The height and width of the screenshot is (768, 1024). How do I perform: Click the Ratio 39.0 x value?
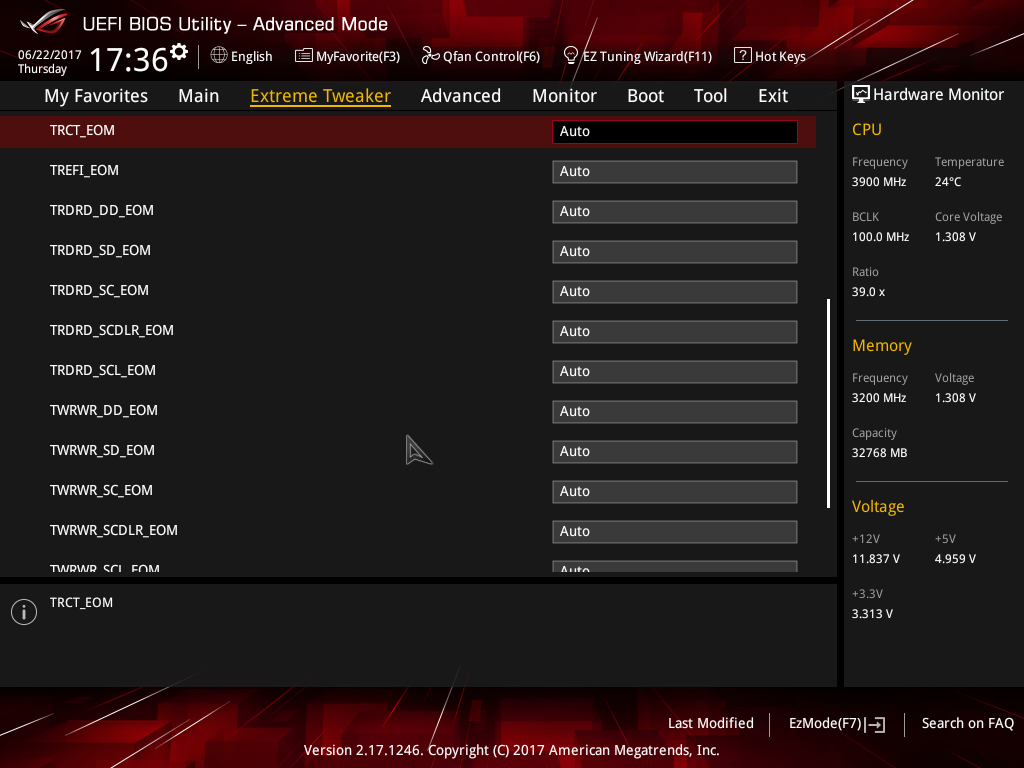[869, 292]
